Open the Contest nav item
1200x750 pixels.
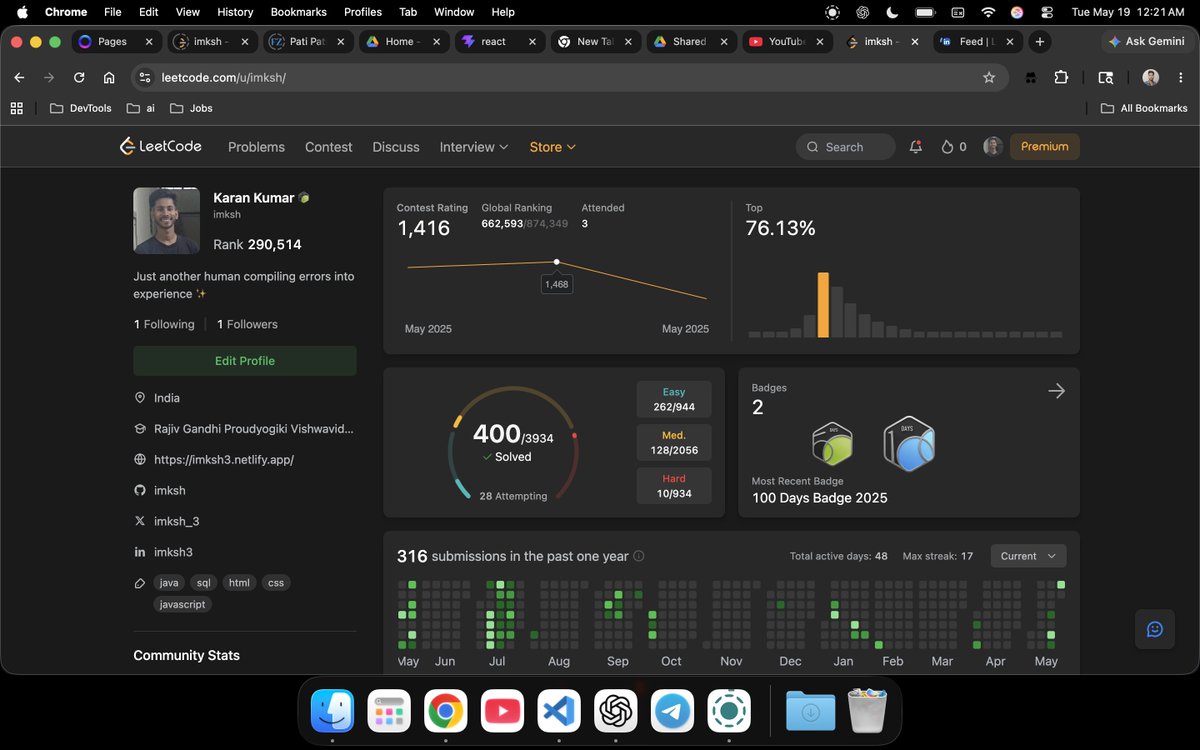click(329, 147)
